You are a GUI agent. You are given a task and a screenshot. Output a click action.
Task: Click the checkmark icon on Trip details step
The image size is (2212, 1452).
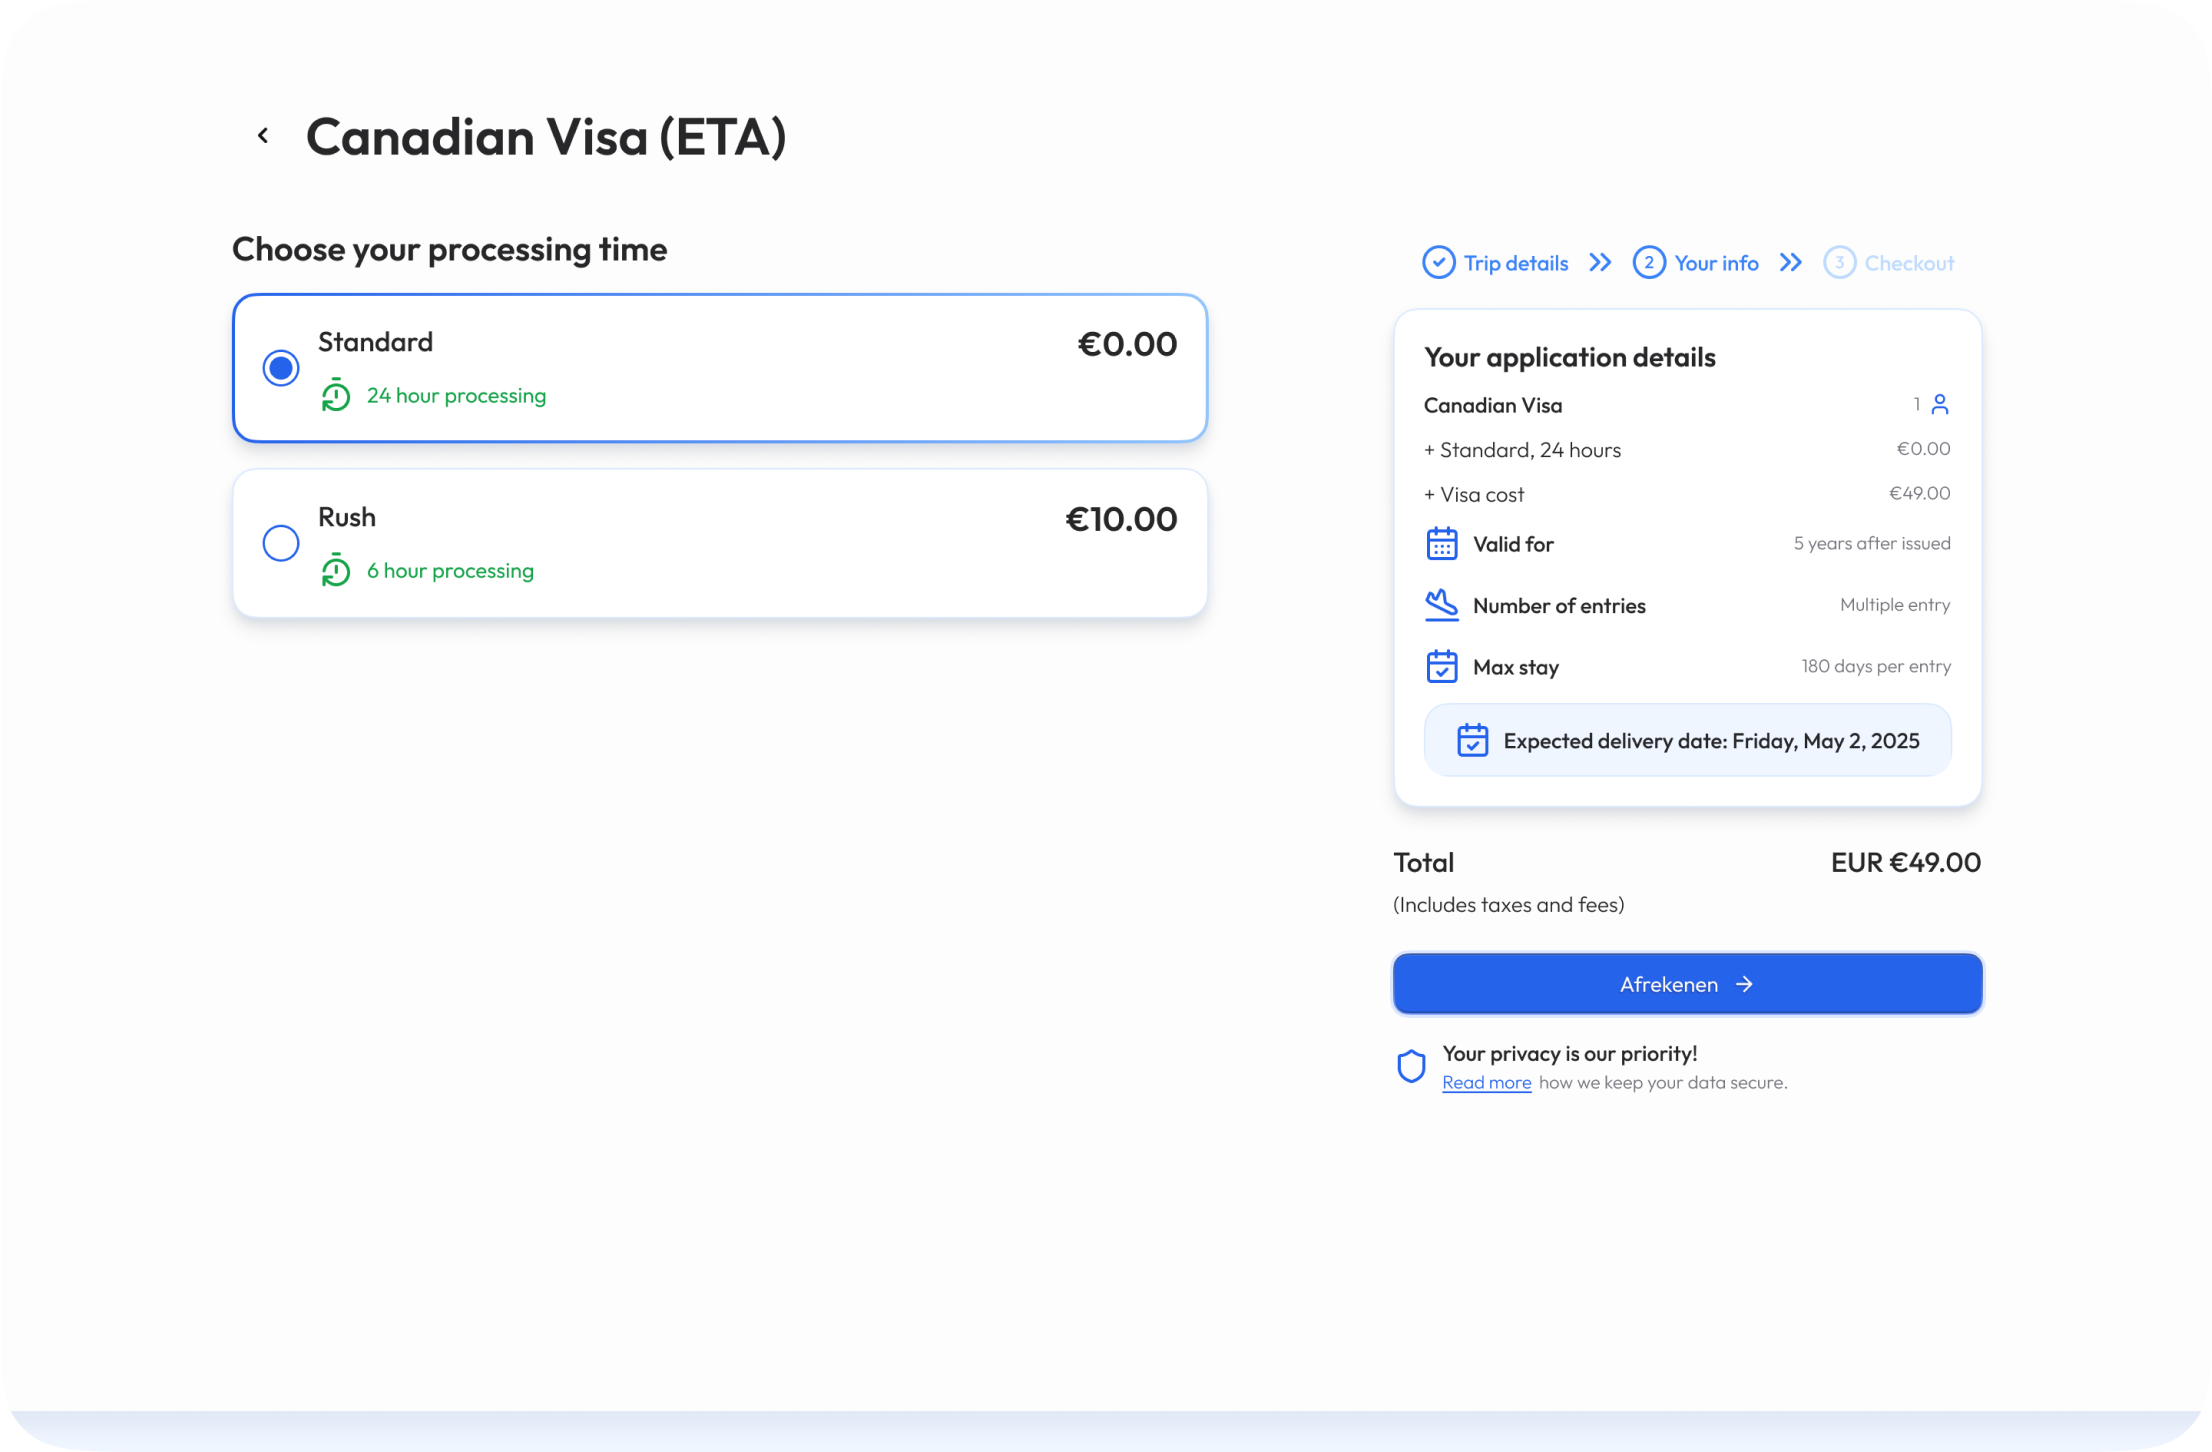1438,262
